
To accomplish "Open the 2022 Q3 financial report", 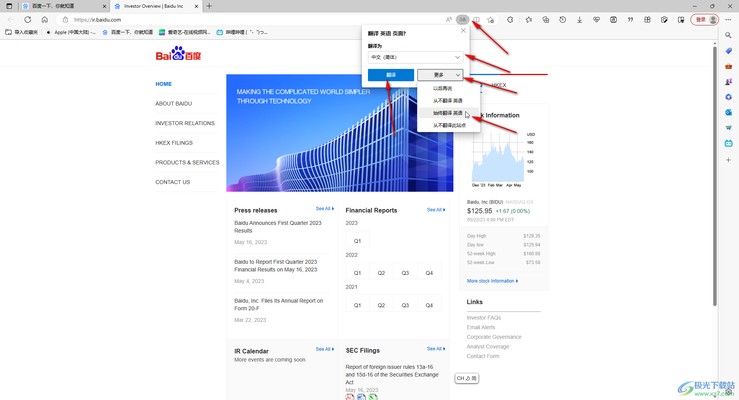I will coord(405,273).
